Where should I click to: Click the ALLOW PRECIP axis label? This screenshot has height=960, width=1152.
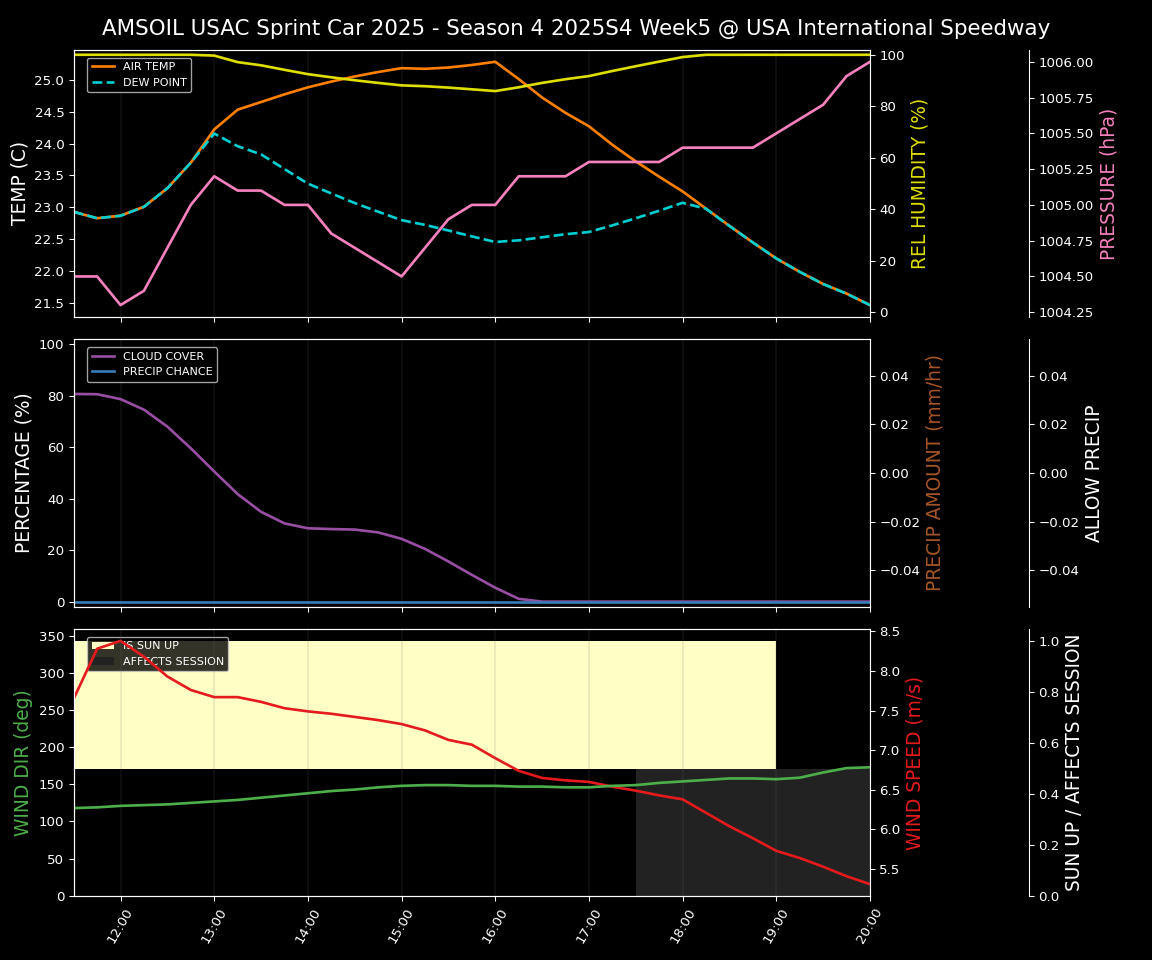click(x=1093, y=473)
